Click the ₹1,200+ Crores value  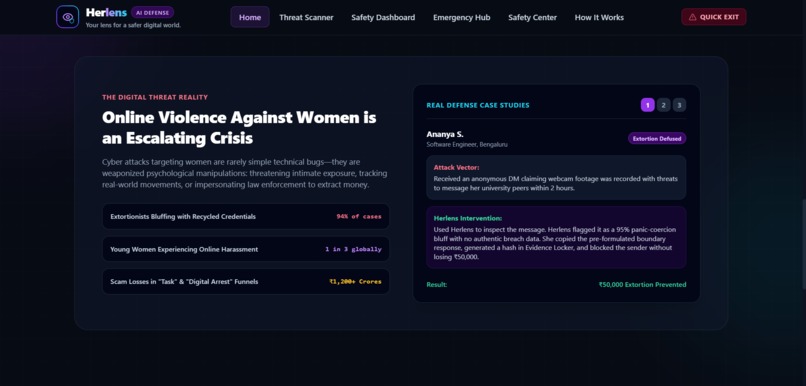355,282
